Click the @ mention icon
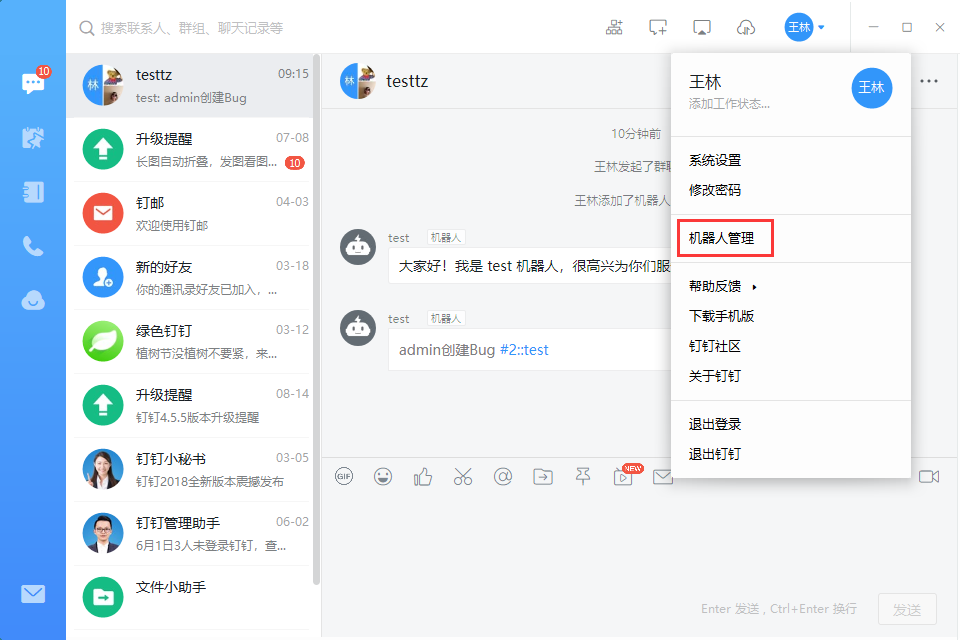Viewport: 960px width, 640px height. (503, 476)
